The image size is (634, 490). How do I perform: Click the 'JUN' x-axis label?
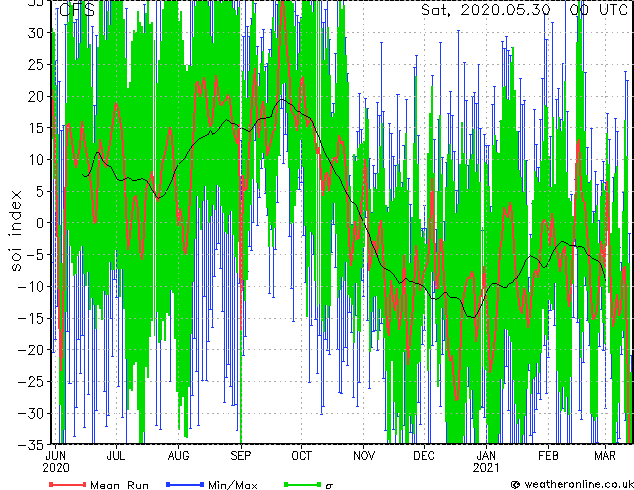[x=56, y=456]
